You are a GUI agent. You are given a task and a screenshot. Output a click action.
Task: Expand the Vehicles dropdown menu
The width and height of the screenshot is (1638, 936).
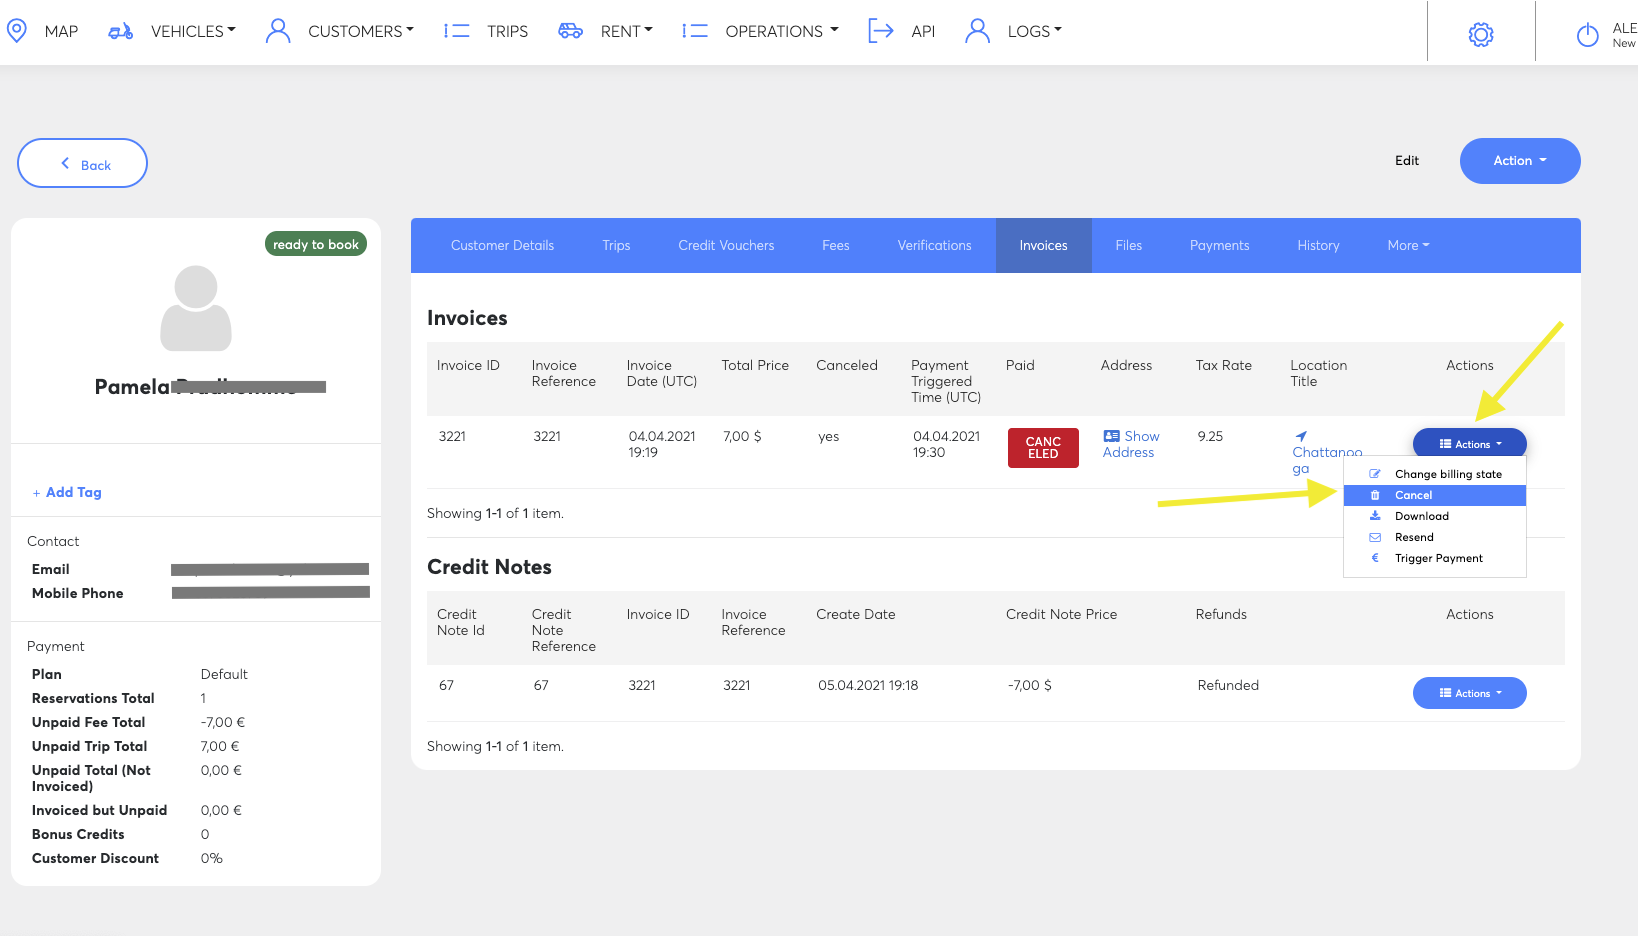[192, 31]
